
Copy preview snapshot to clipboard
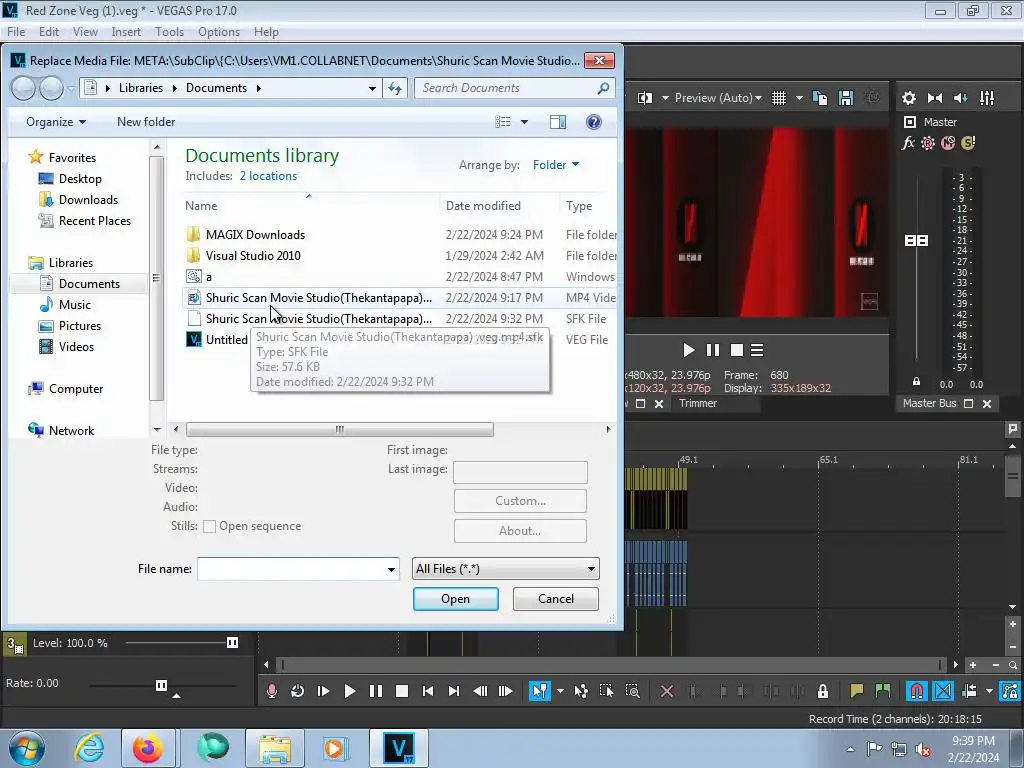point(820,98)
